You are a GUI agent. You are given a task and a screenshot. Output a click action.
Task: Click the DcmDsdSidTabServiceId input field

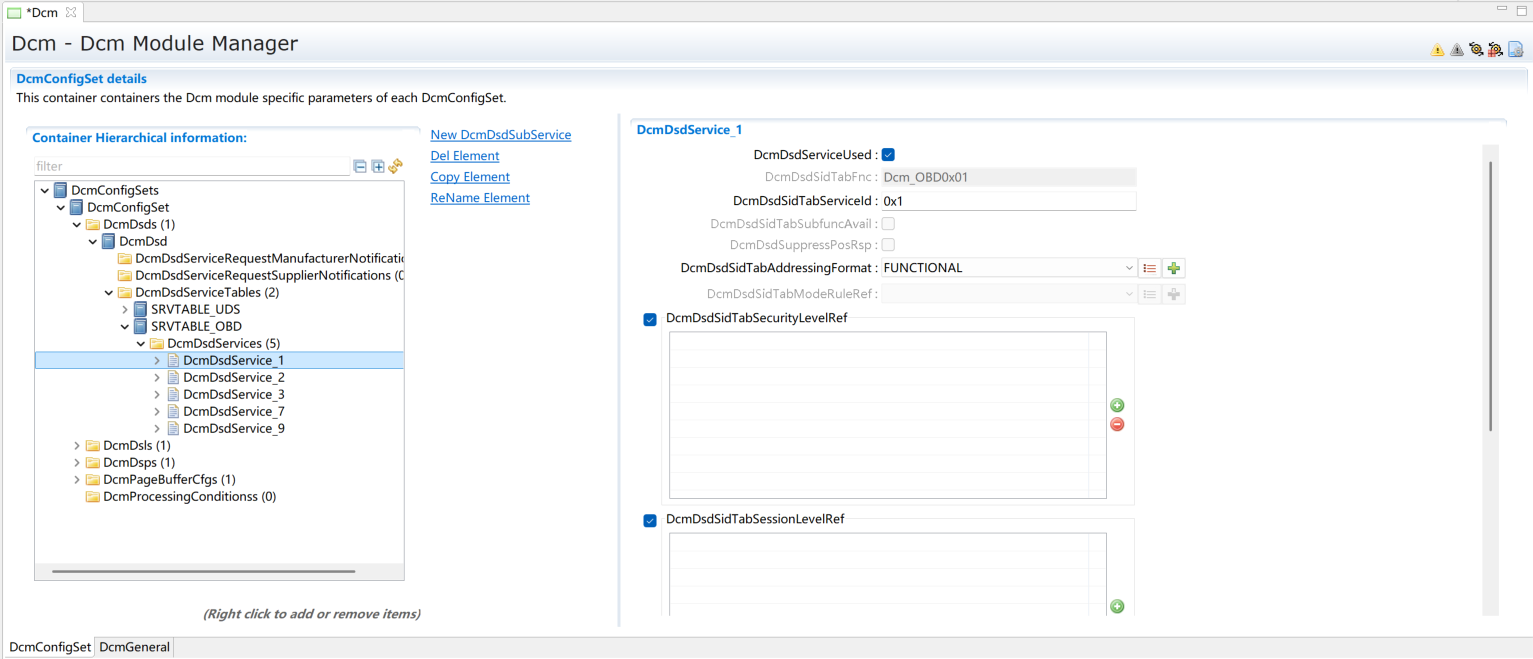tap(1007, 201)
